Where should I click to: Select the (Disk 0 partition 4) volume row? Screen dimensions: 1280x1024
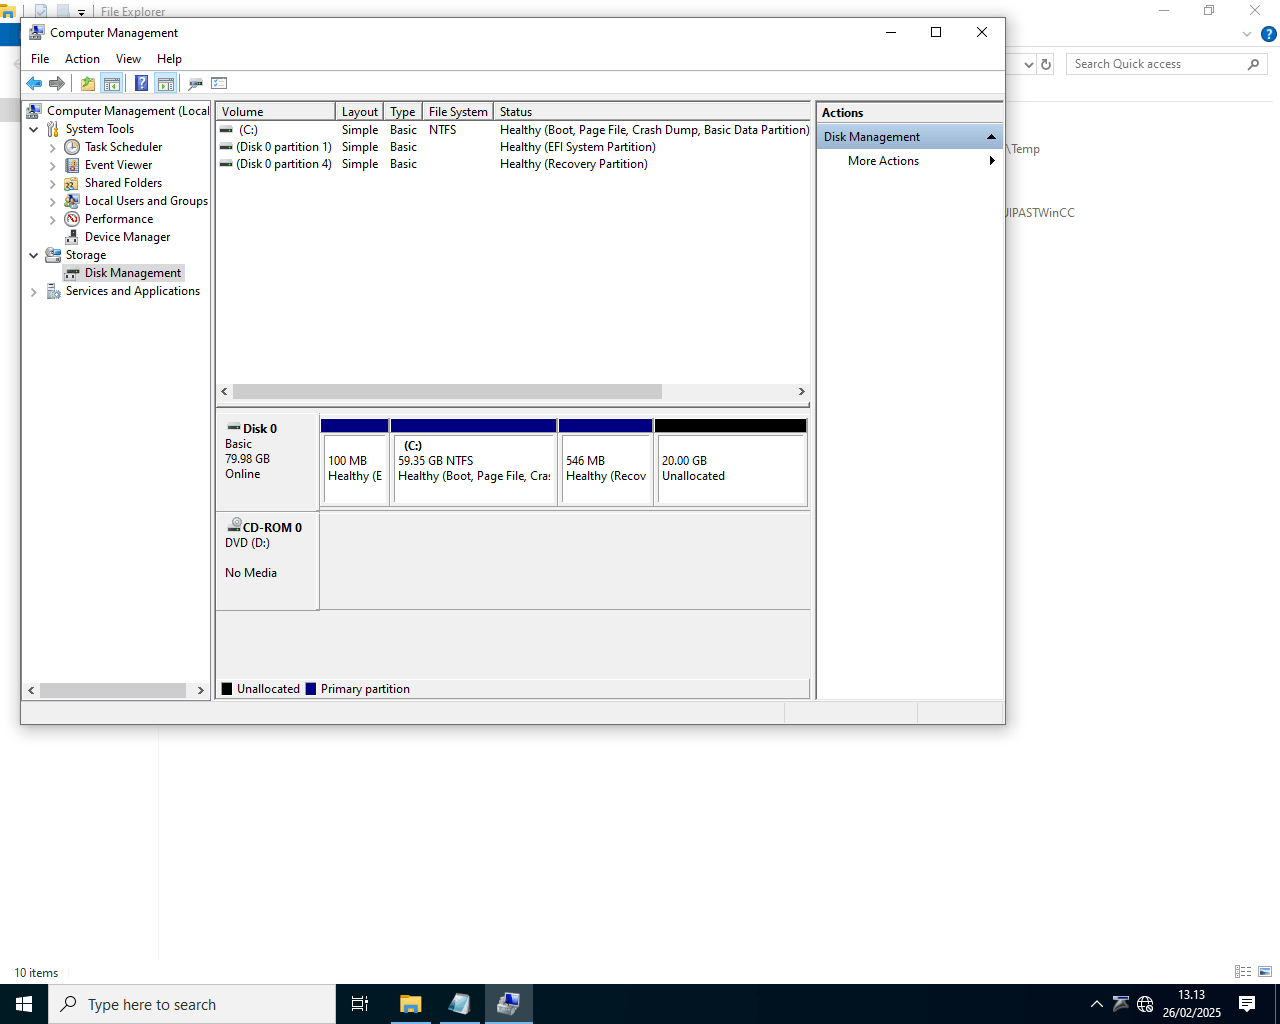tap(513, 164)
